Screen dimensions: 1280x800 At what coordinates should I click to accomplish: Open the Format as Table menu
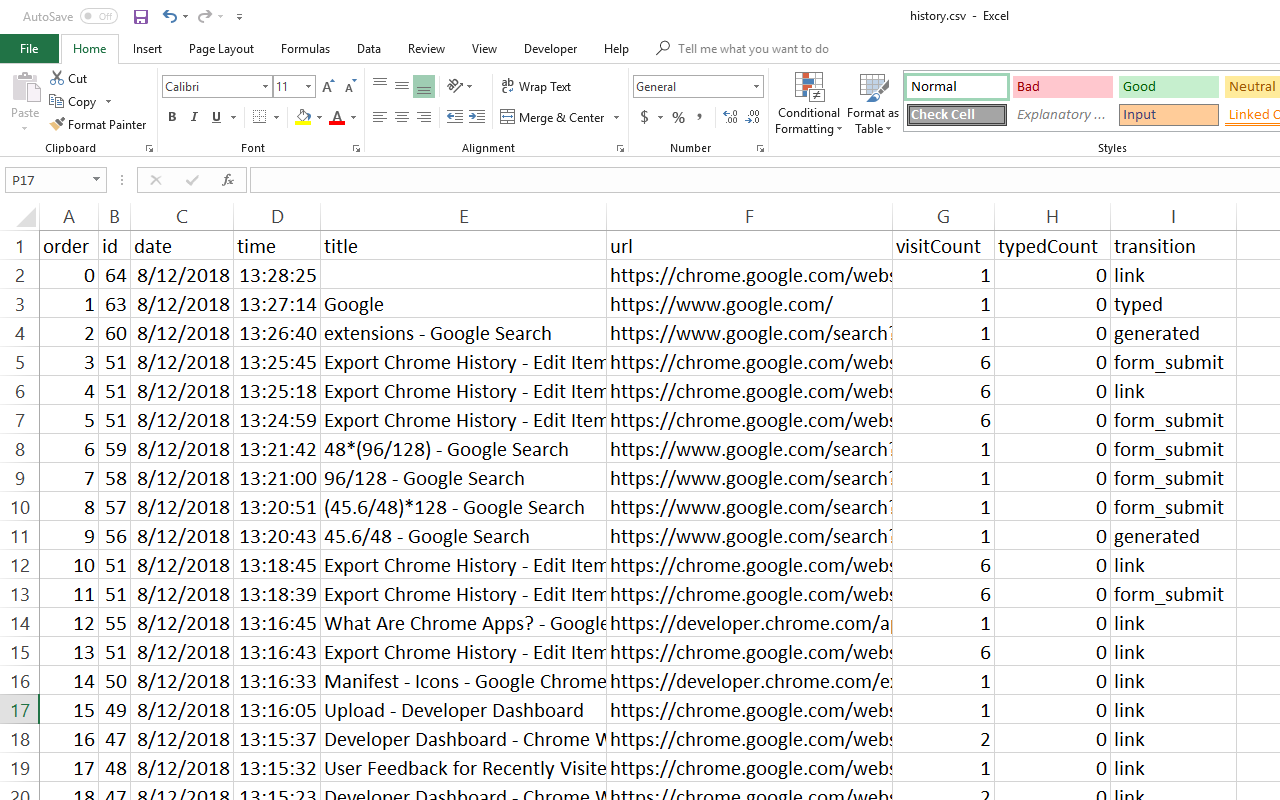(873, 104)
